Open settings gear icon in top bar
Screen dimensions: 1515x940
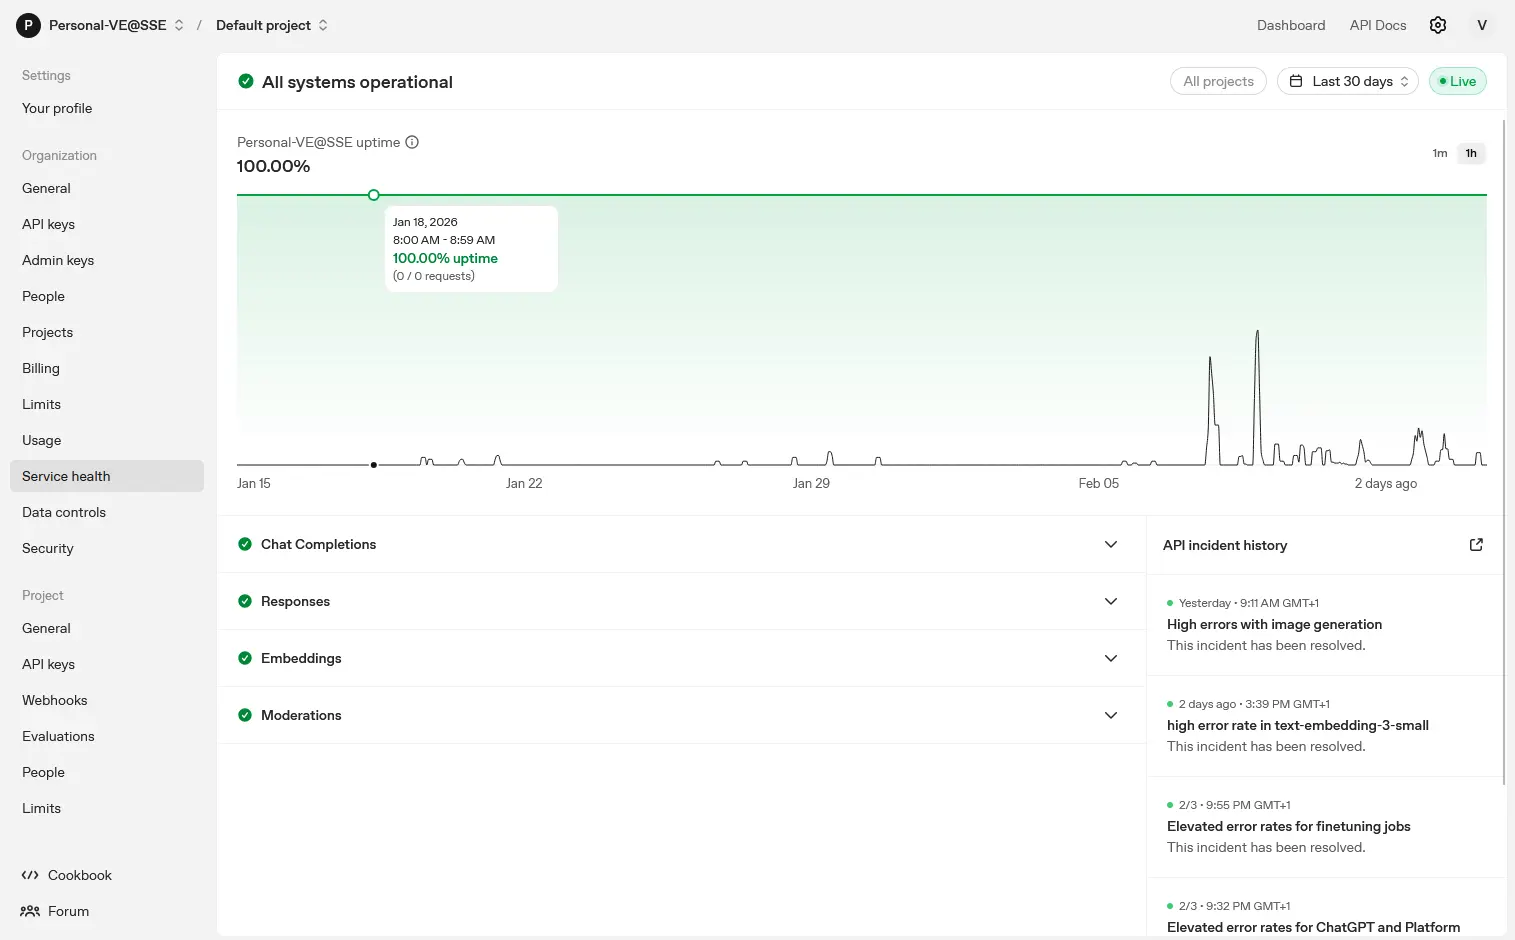[x=1438, y=25]
